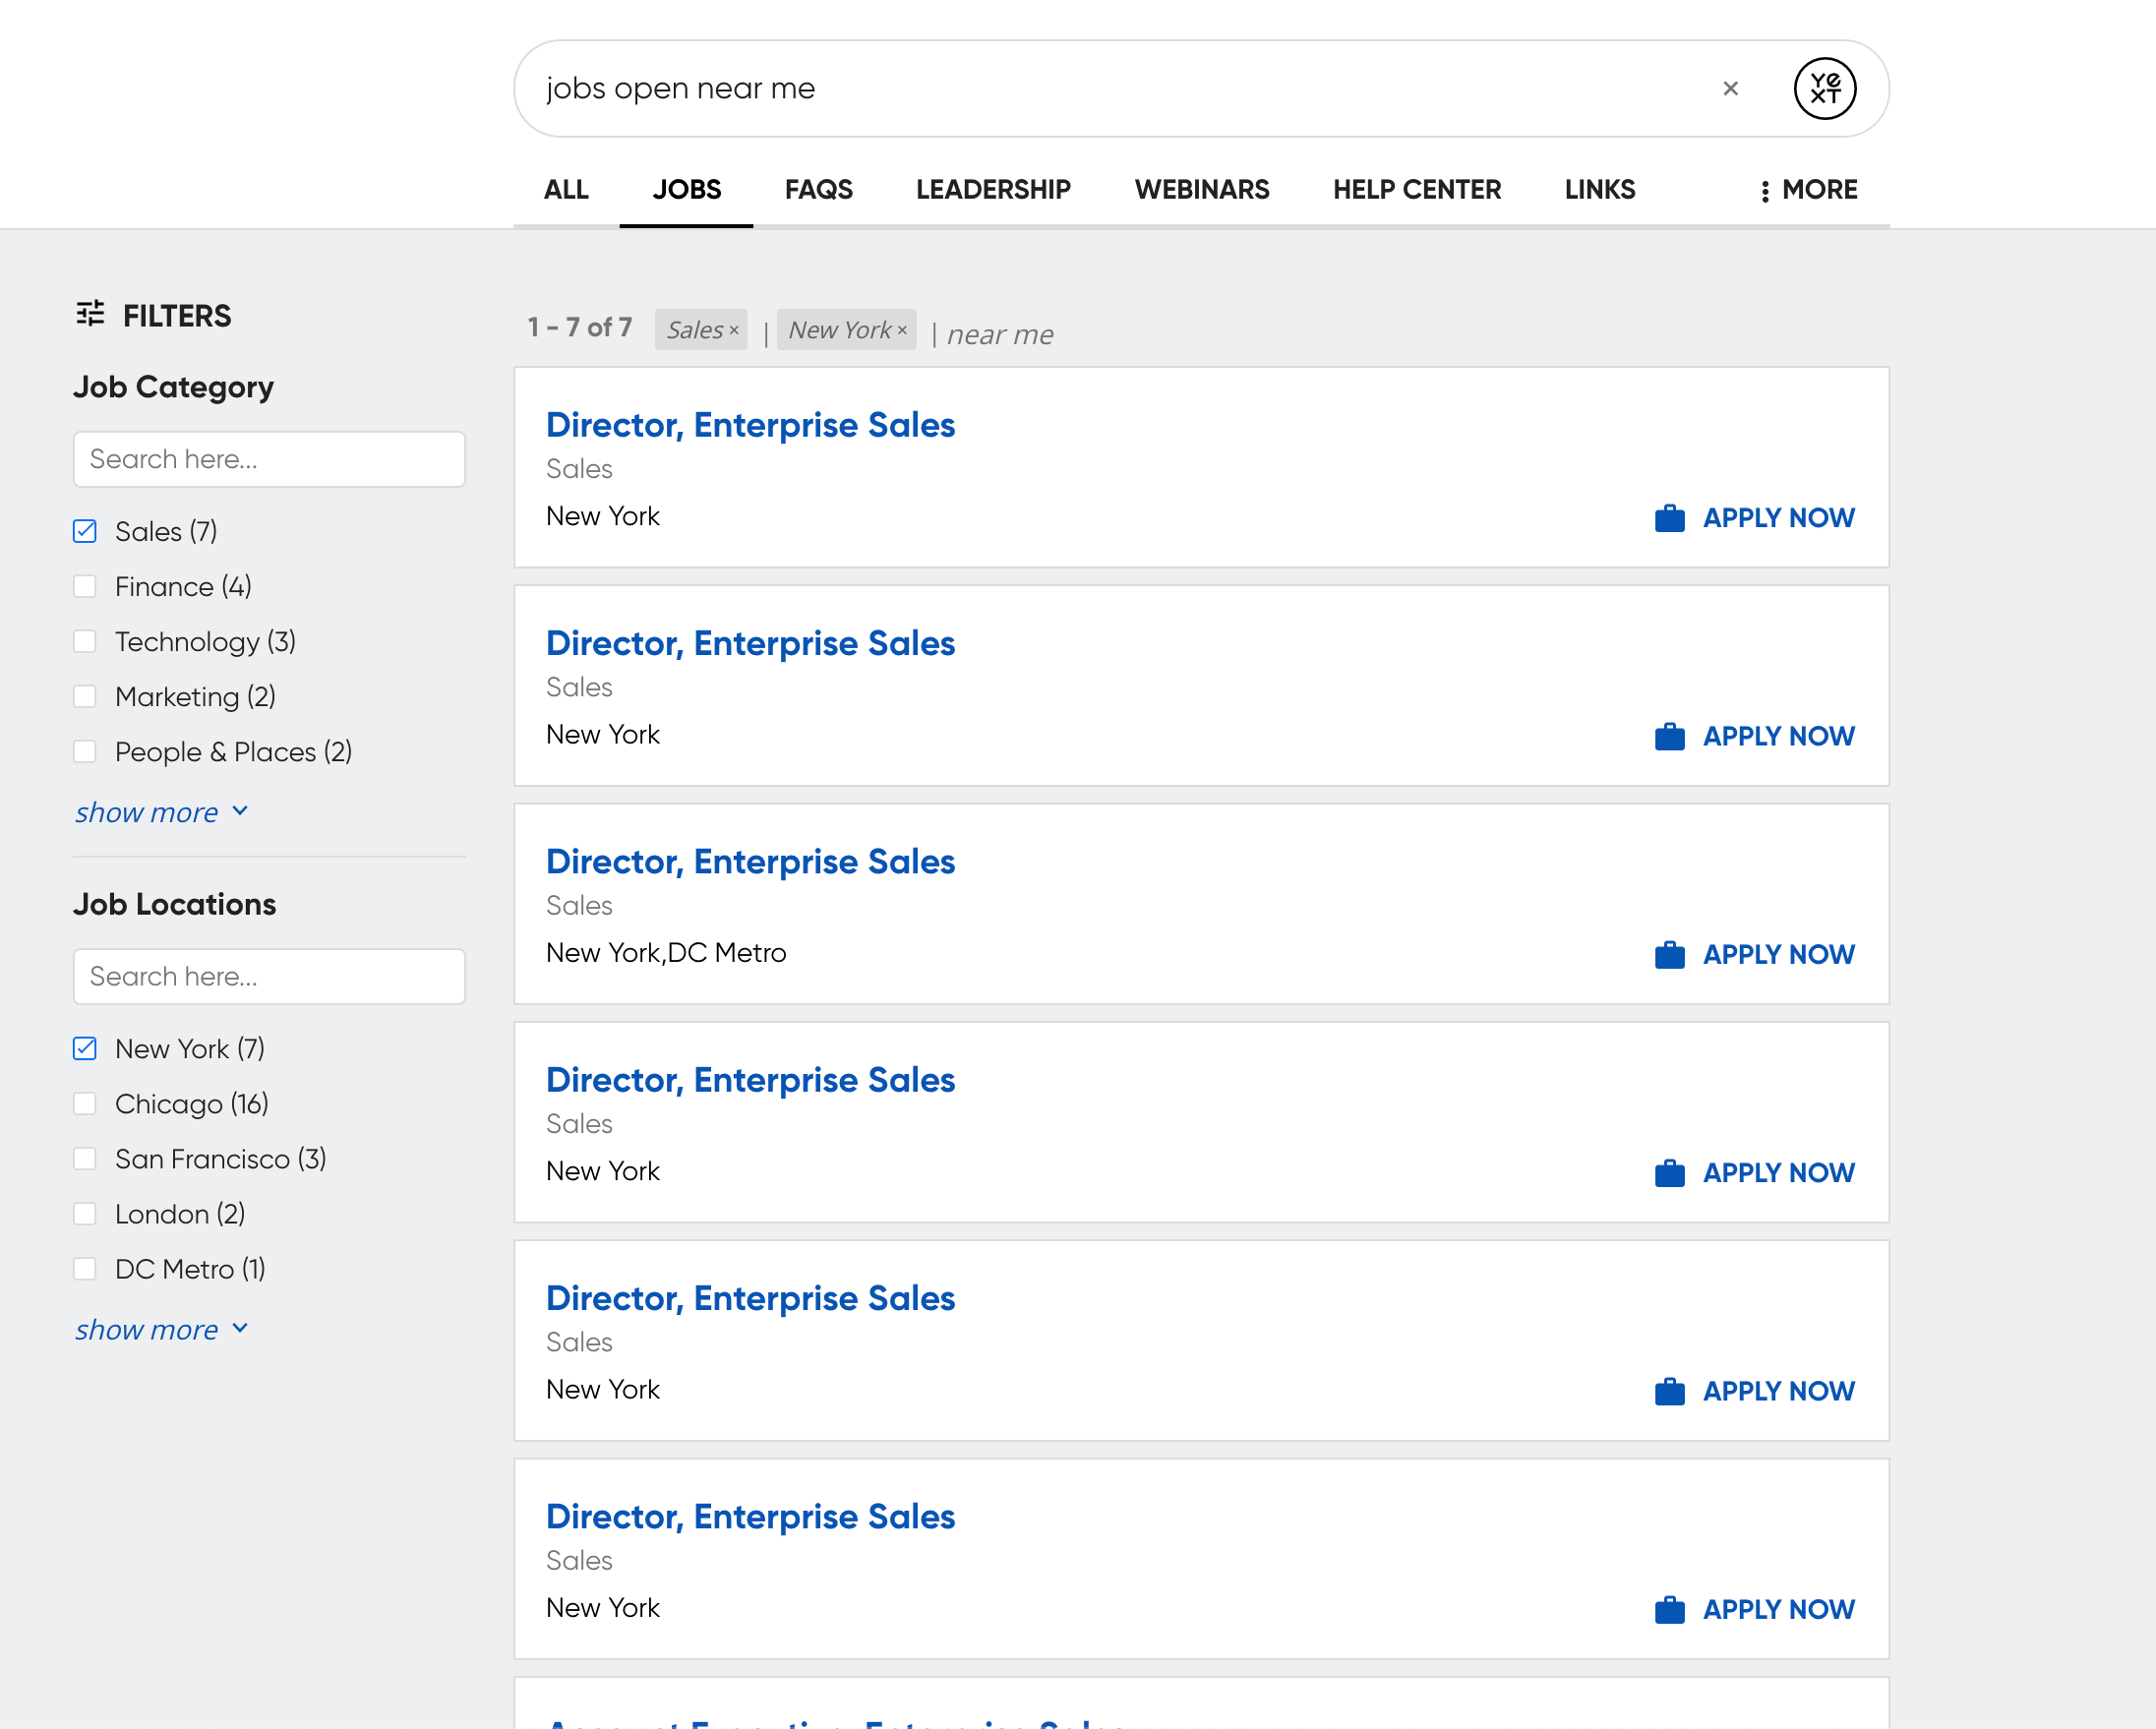Viewport: 2156px width, 1729px height.
Task: Click the briefcase icon on the first job
Action: click(1669, 518)
